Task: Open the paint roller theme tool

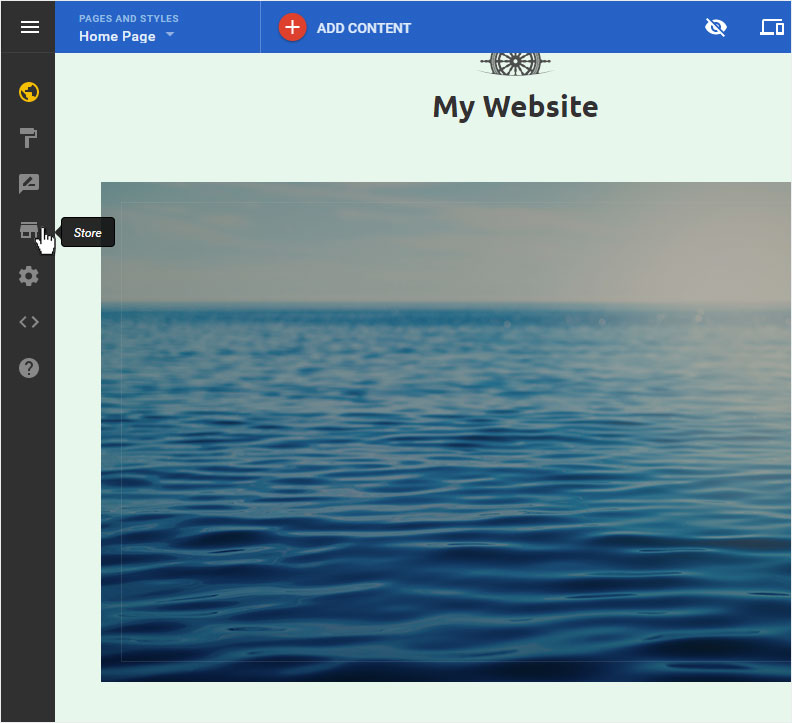Action: (29, 137)
